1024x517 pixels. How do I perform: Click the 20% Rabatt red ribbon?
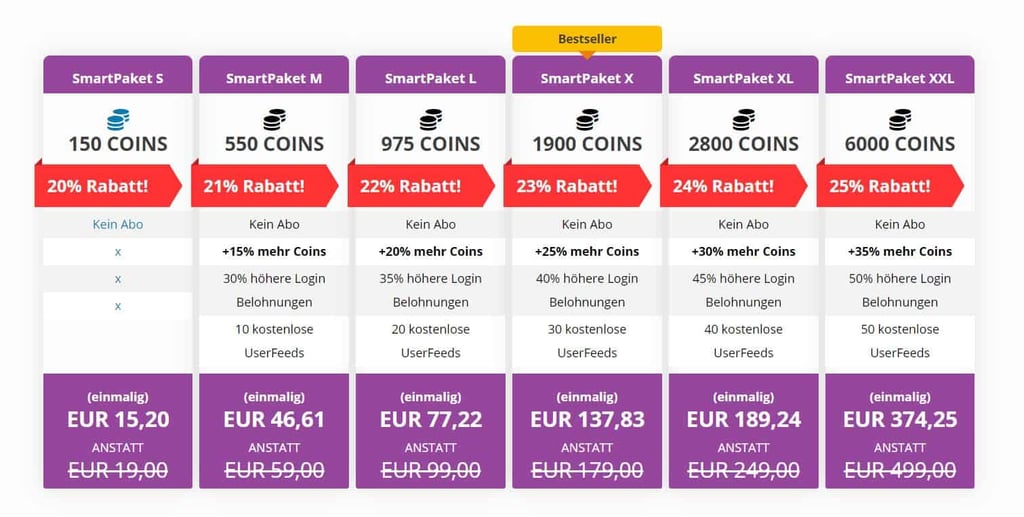tap(108, 185)
